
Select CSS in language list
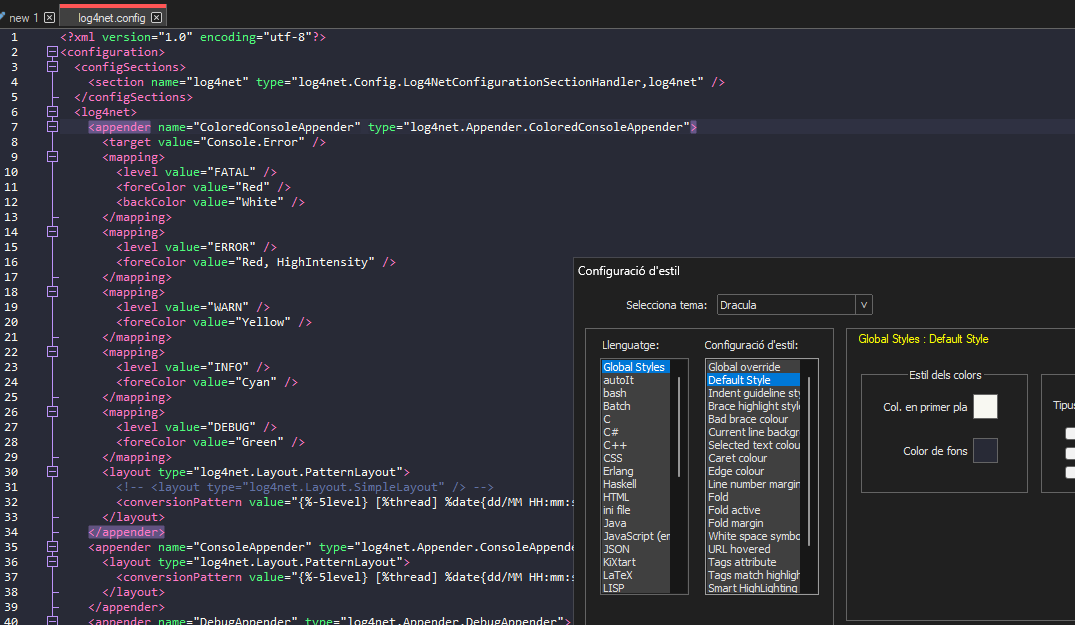click(x=636, y=458)
